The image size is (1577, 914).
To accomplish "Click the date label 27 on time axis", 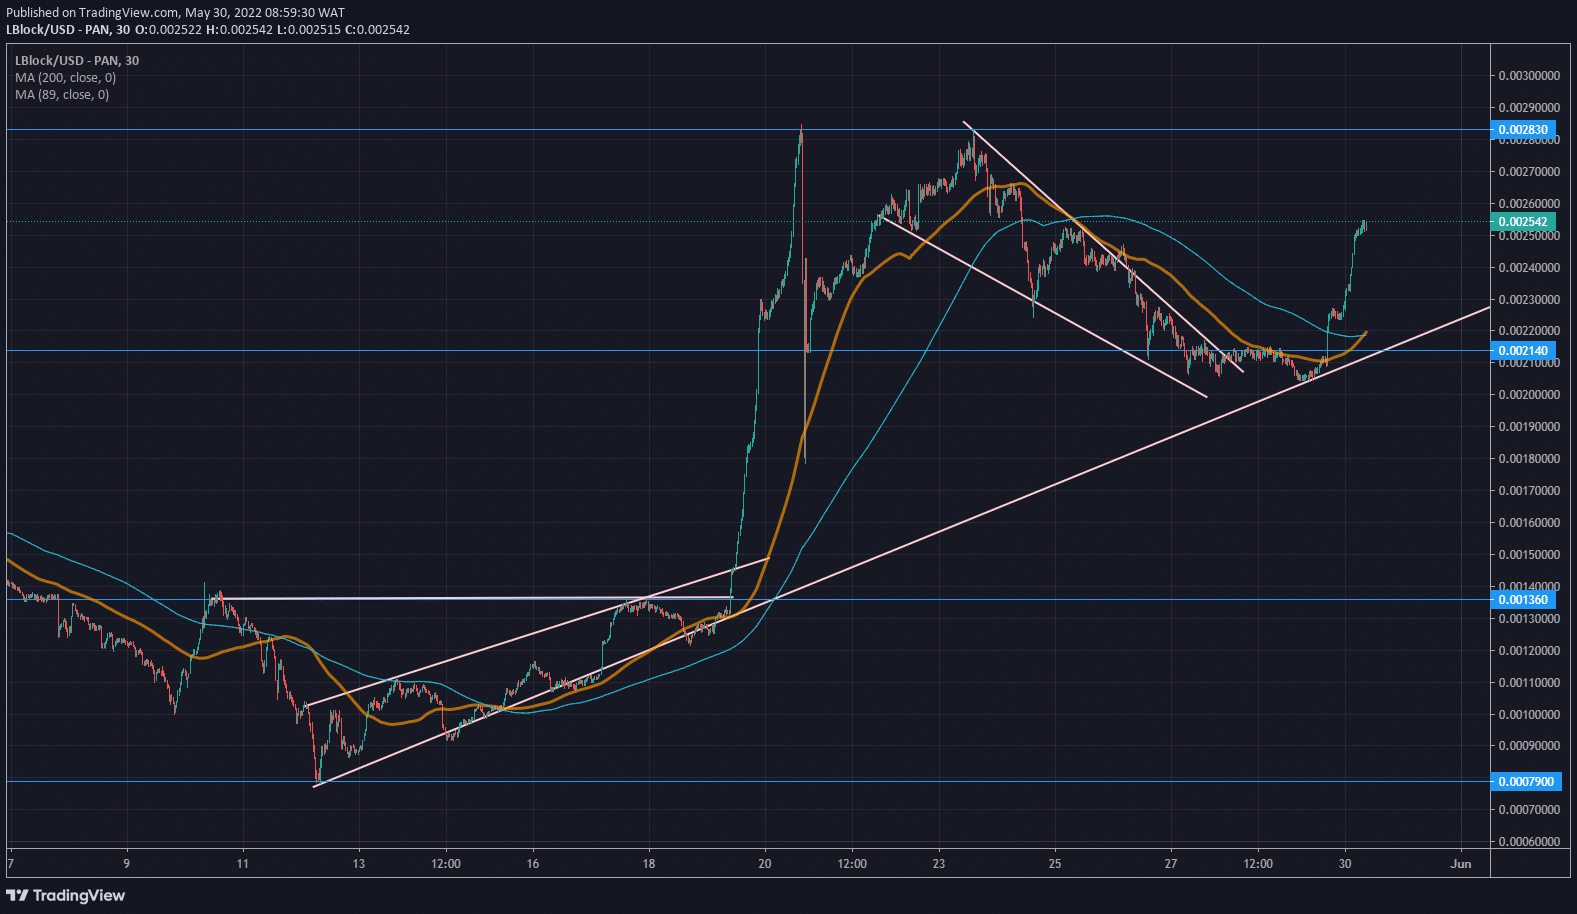I will click(1171, 864).
